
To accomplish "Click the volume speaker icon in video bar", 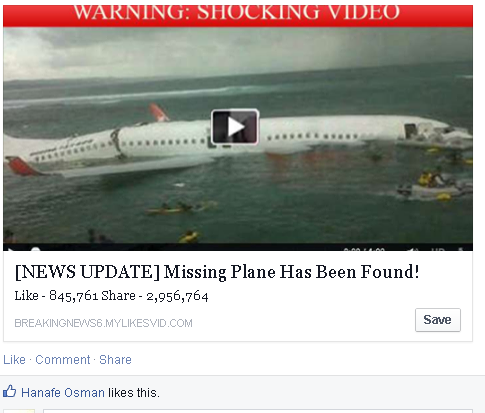I will [x=413, y=249].
